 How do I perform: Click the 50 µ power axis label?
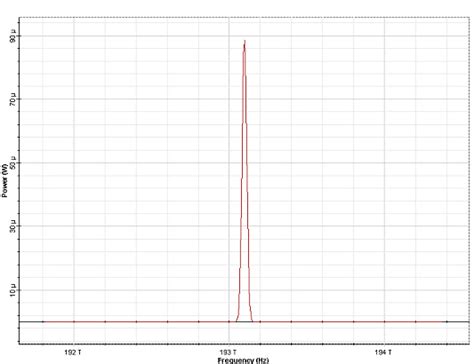tap(13, 162)
